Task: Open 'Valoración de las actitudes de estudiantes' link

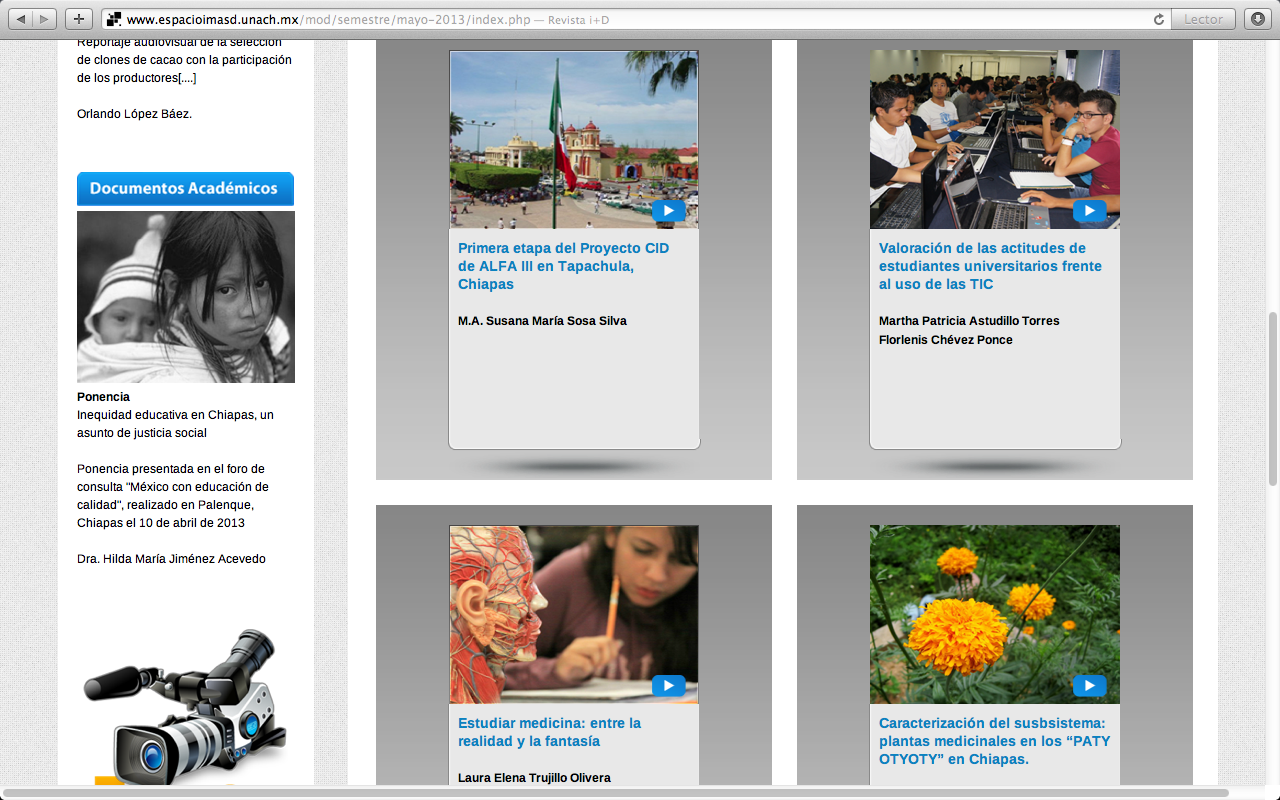Action: tap(990, 266)
